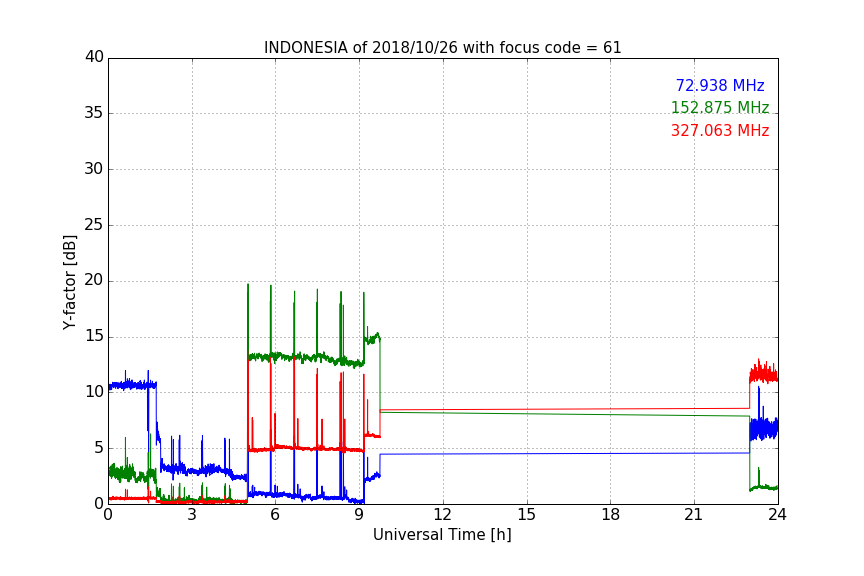Image resolution: width=864 pixels, height=576 pixels.
Task: Click the y-axis tick label 10
Action: 94,392
